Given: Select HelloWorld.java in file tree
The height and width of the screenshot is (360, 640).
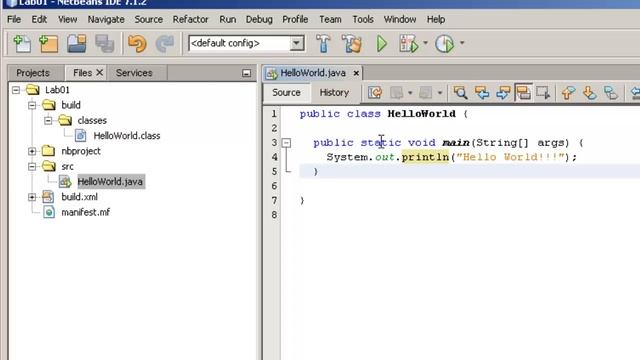Looking at the screenshot, I should 110,182.
